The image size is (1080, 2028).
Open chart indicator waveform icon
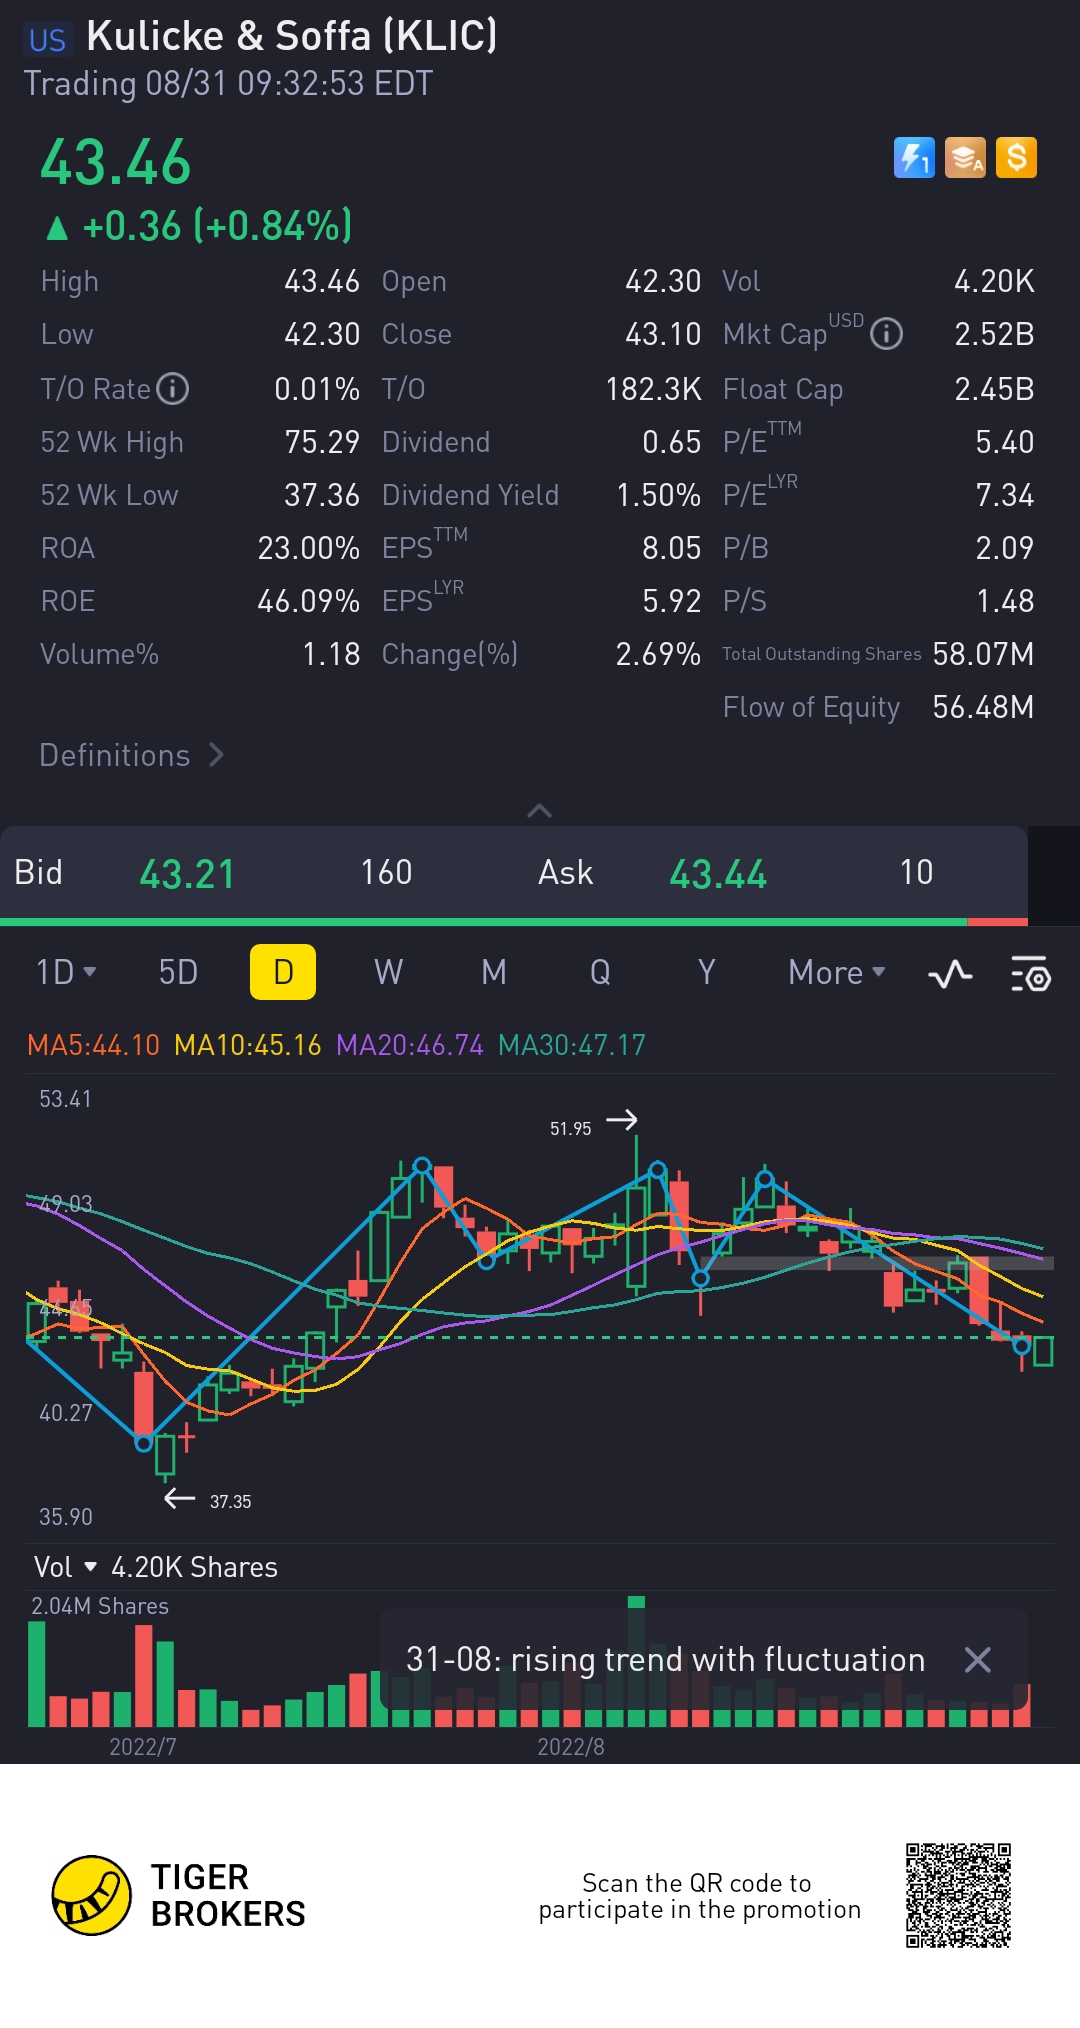(950, 973)
